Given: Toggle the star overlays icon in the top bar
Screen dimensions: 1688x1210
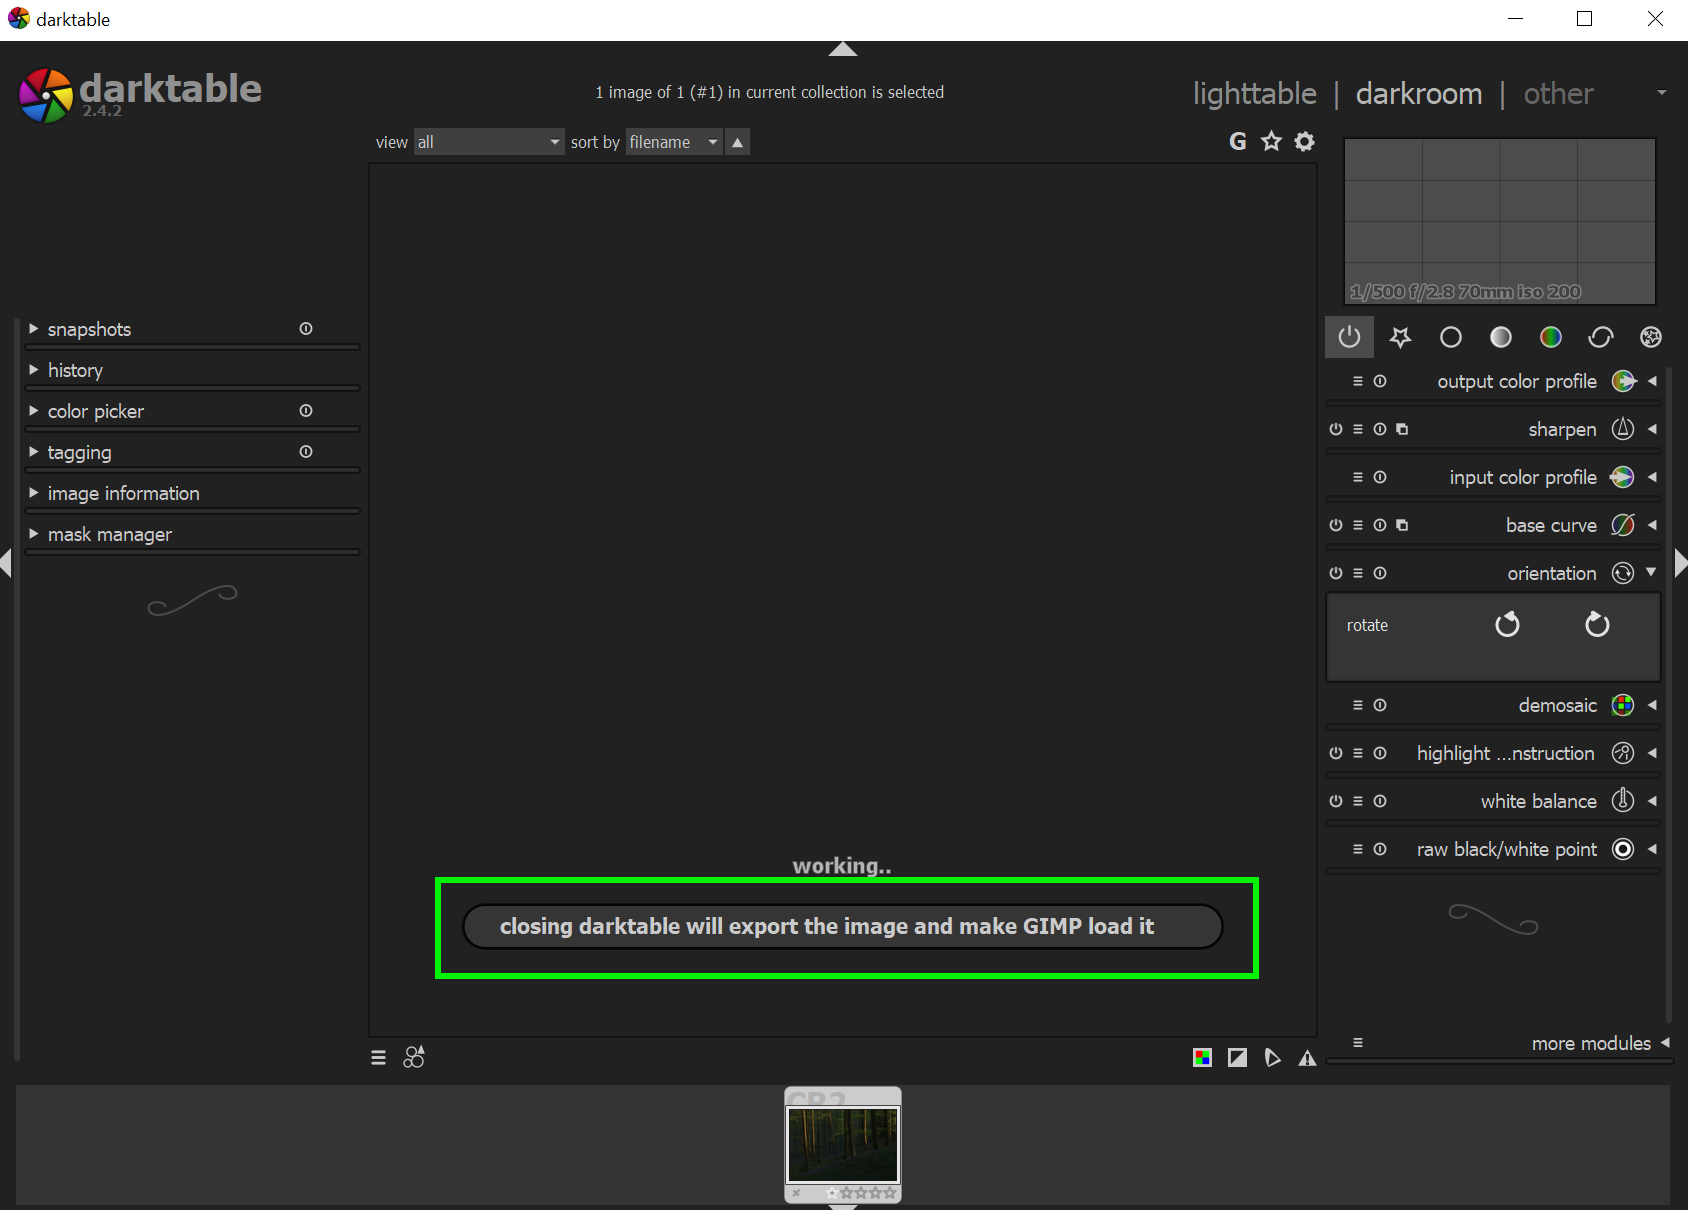Looking at the screenshot, I should pos(1271,141).
